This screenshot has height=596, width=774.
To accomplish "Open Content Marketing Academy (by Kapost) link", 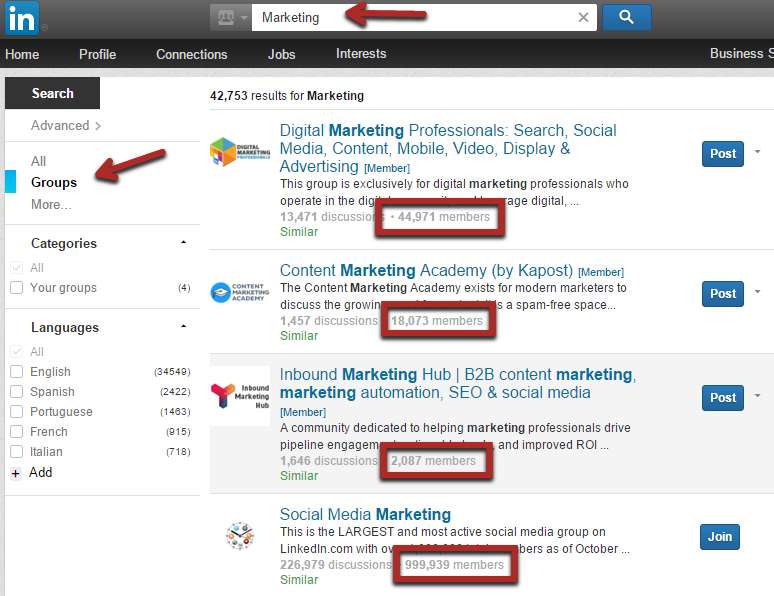I will click(426, 270).
